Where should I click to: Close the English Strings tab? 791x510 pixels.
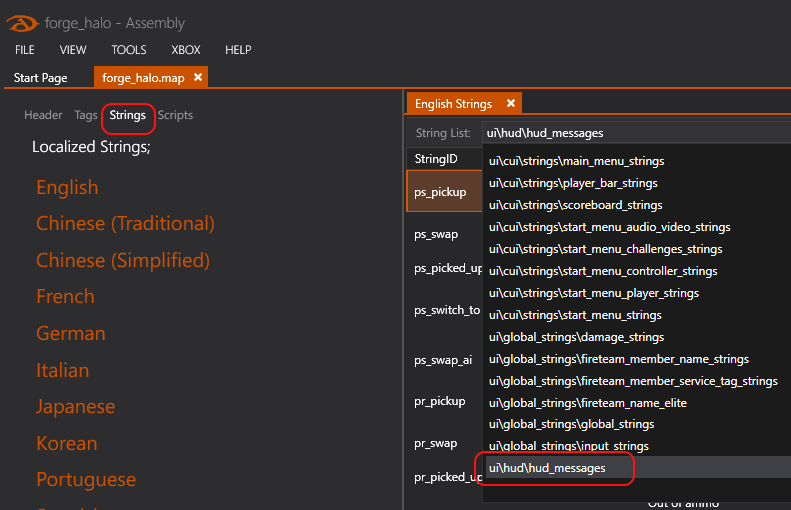[x=510, y=103]
